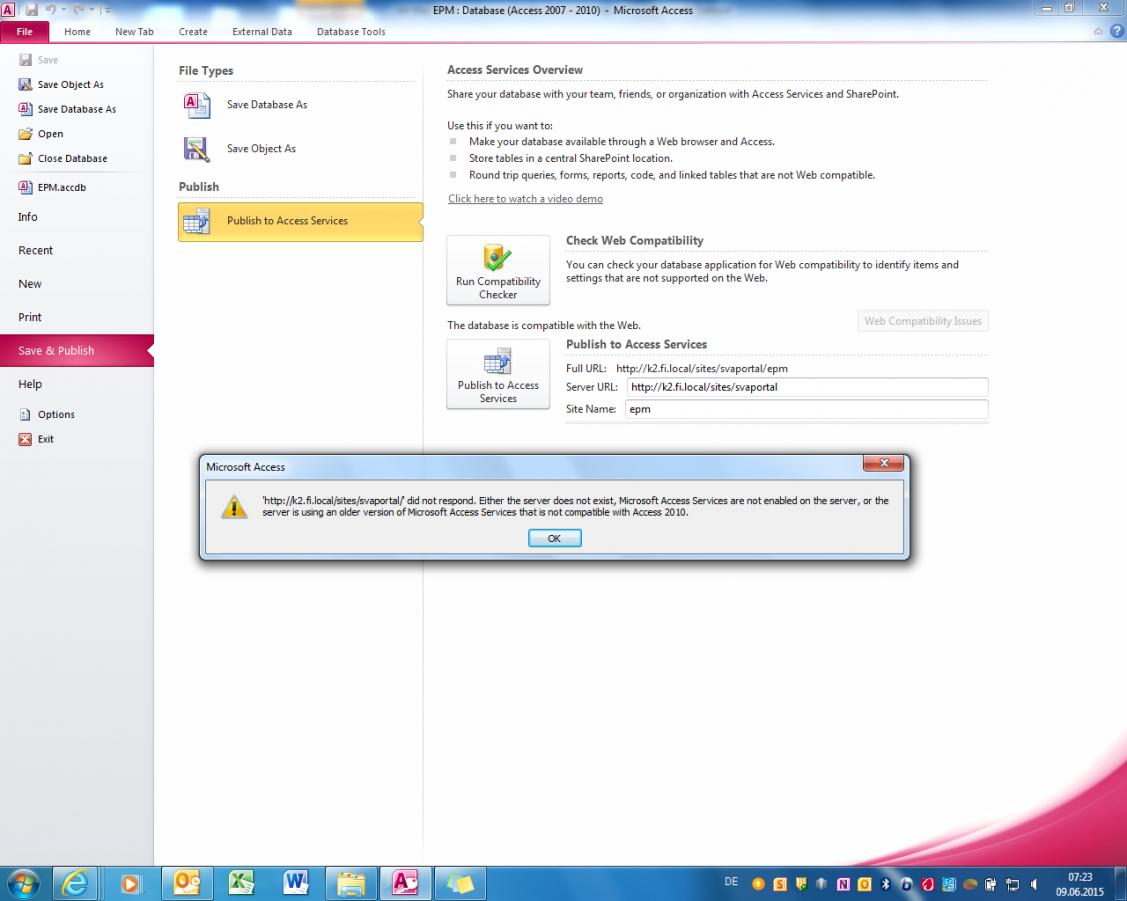Viewport: 1127px width, 901px height.
Task: Switch to the External Data tab
Action: (262, 32)
